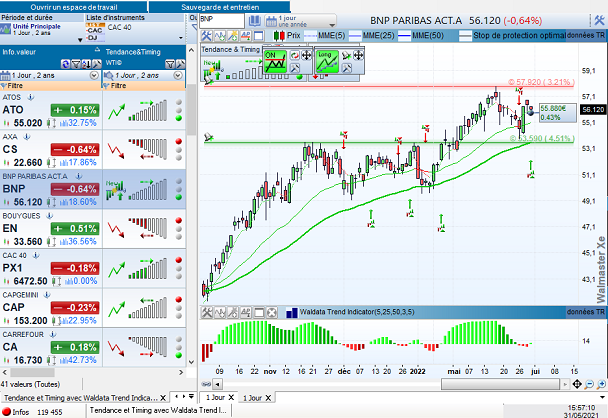Close the second 1 Jour tab
The width and height of the screenshot is (608, 418).
coord(268,398)
